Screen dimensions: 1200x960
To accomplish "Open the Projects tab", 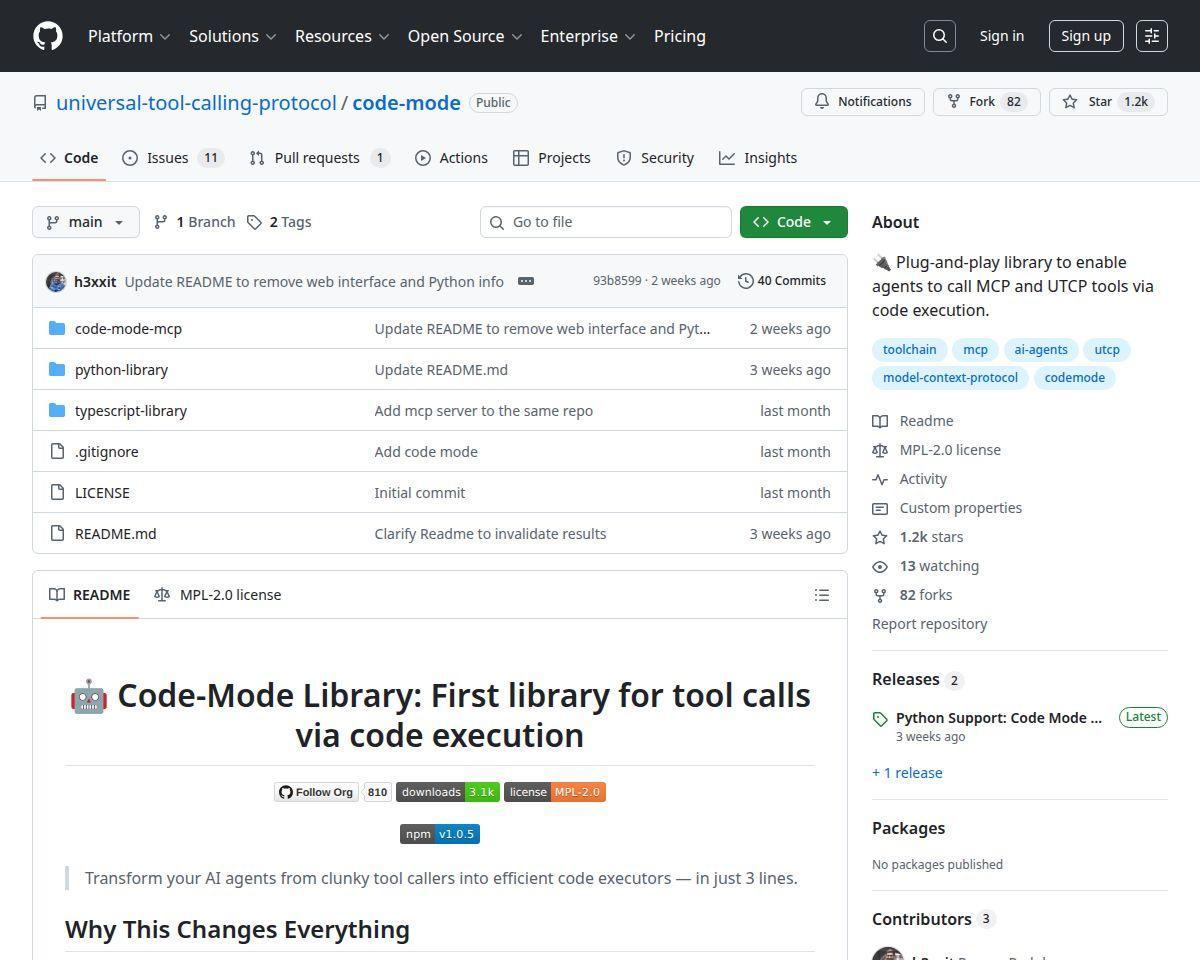I will [x=552, y=158].
